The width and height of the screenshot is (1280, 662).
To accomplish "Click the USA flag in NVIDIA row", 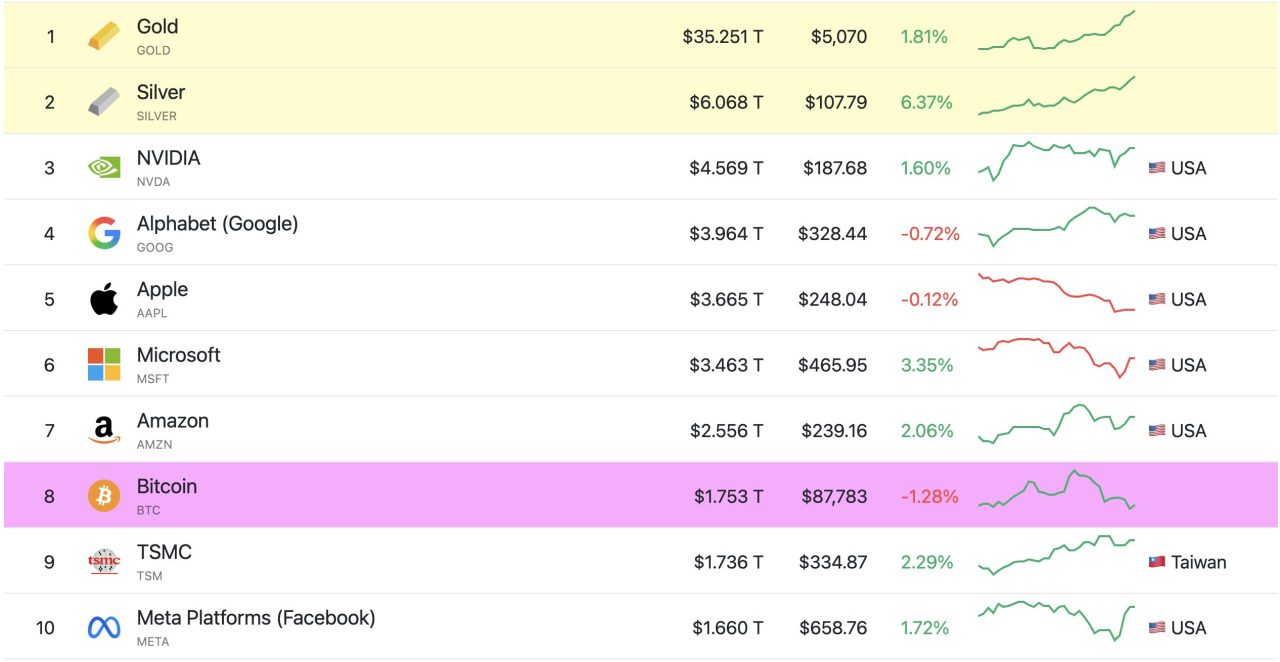I will coord(1157,168).
